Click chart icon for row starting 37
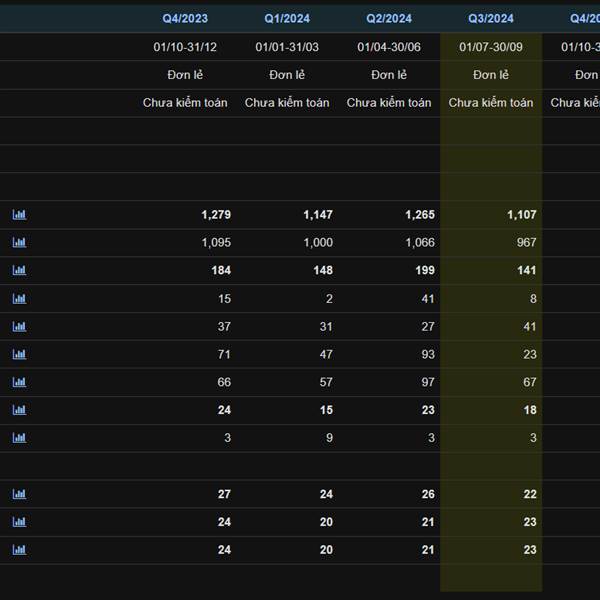 click(19, 326)
